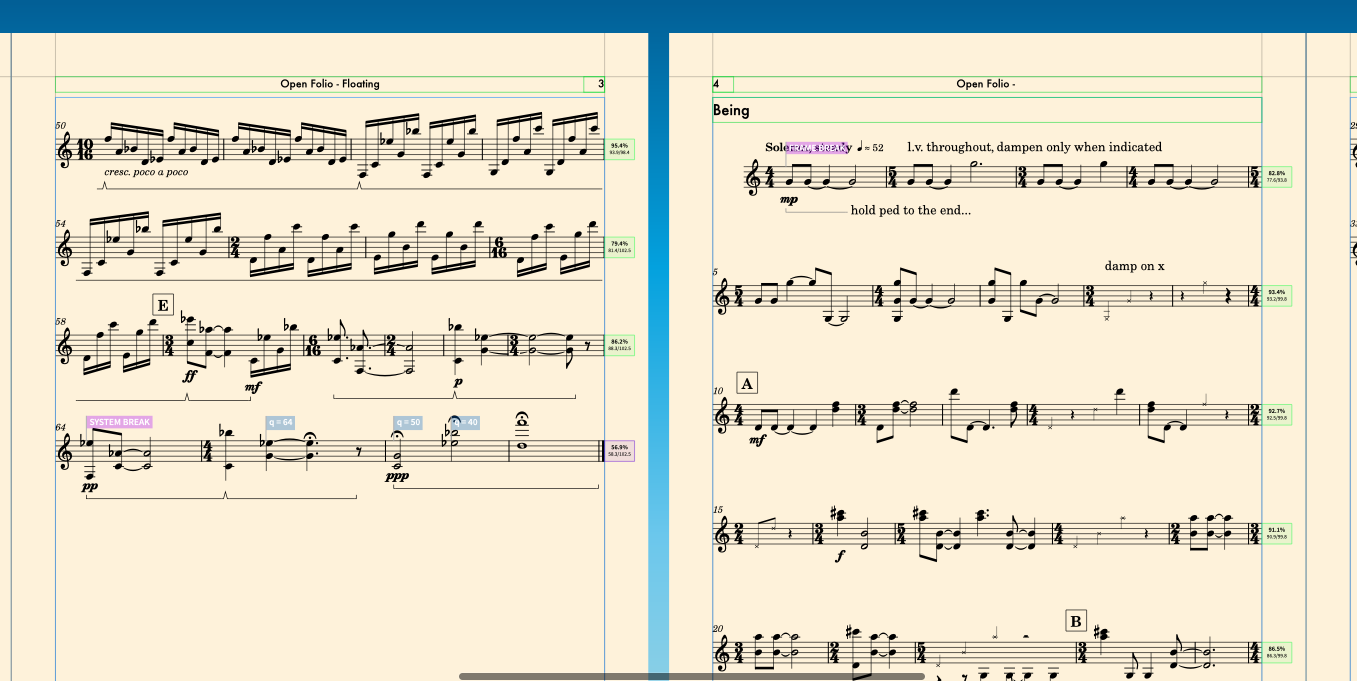The width and height of the screenshot is (1357, 681).
Task: Click bar number 15 on page 4
Action: tap(717, 510)
